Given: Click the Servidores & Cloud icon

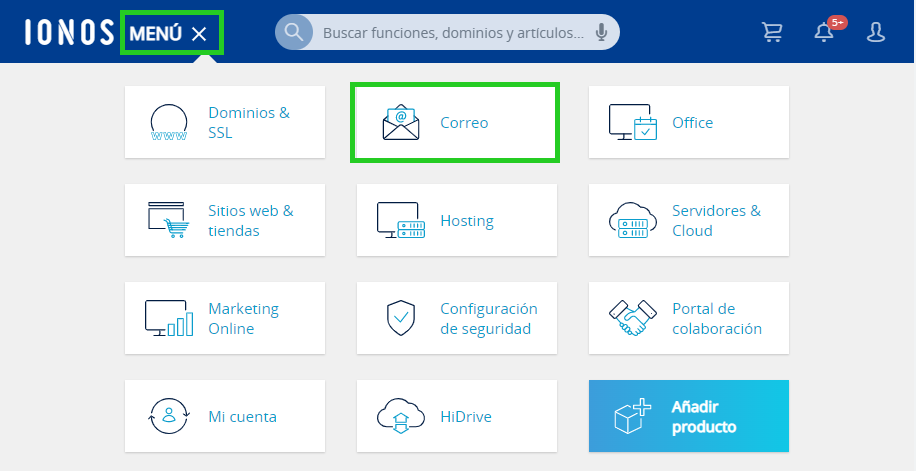Looking at the screenshot, I should point(633,220).
